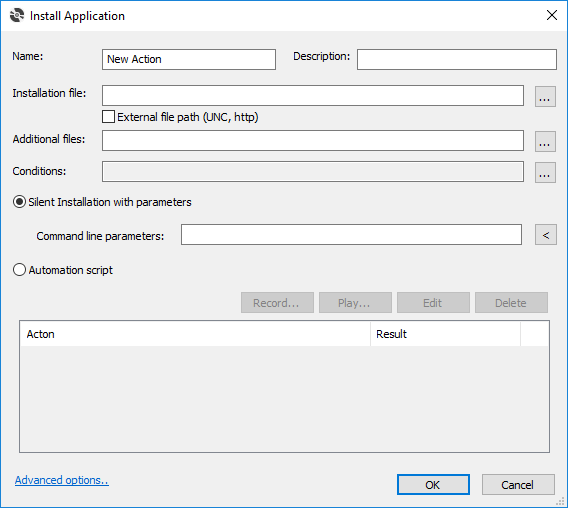Open the conditions editor button

[x=545, y=172]
